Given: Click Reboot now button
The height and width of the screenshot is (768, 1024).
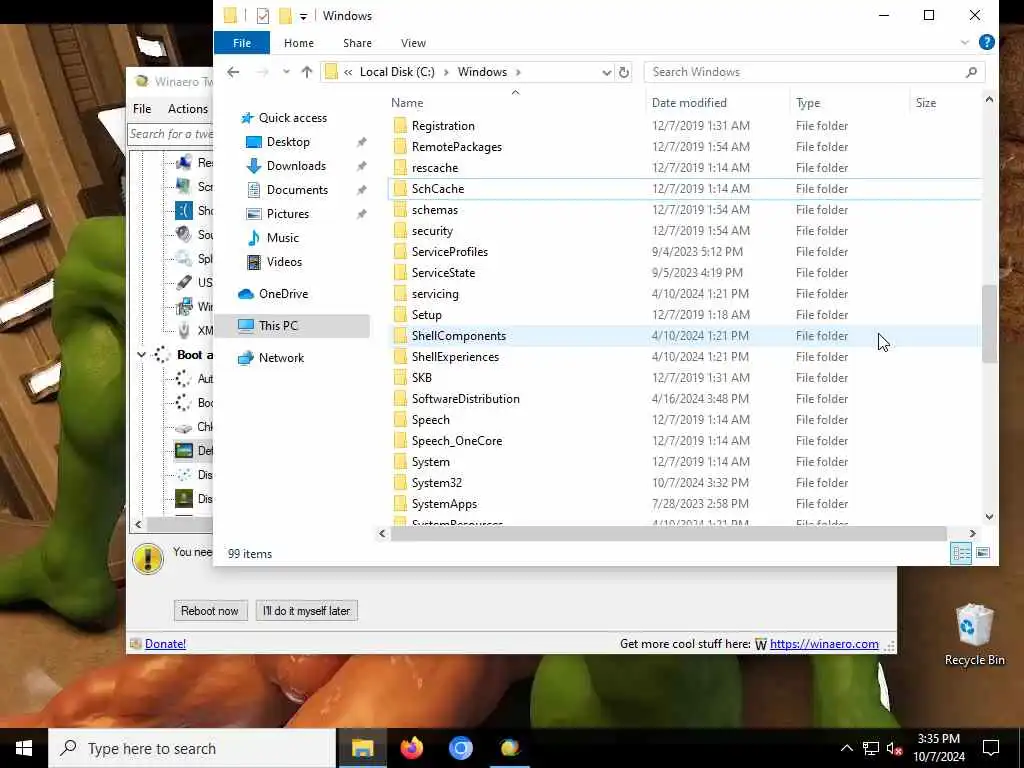Looking at the screenshot, I should (210, 611).
